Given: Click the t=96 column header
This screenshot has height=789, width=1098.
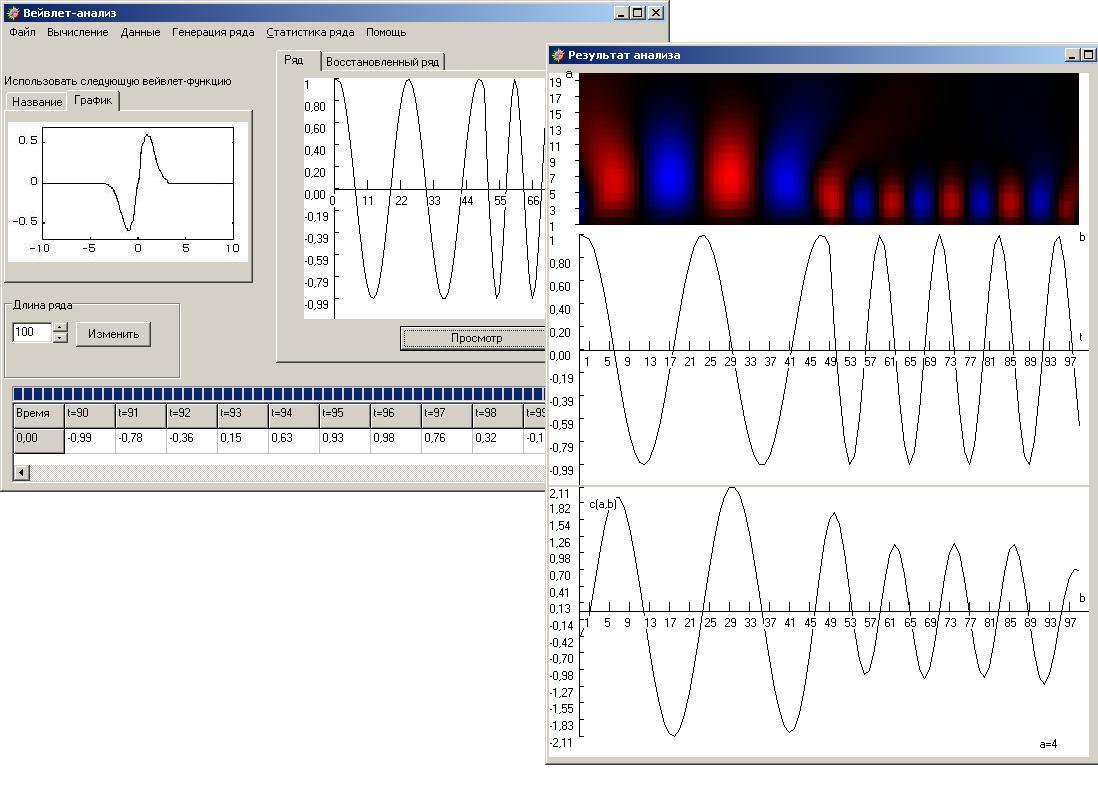Looking at the screenshot, I should pyautogui.click(x=396, y=415).
